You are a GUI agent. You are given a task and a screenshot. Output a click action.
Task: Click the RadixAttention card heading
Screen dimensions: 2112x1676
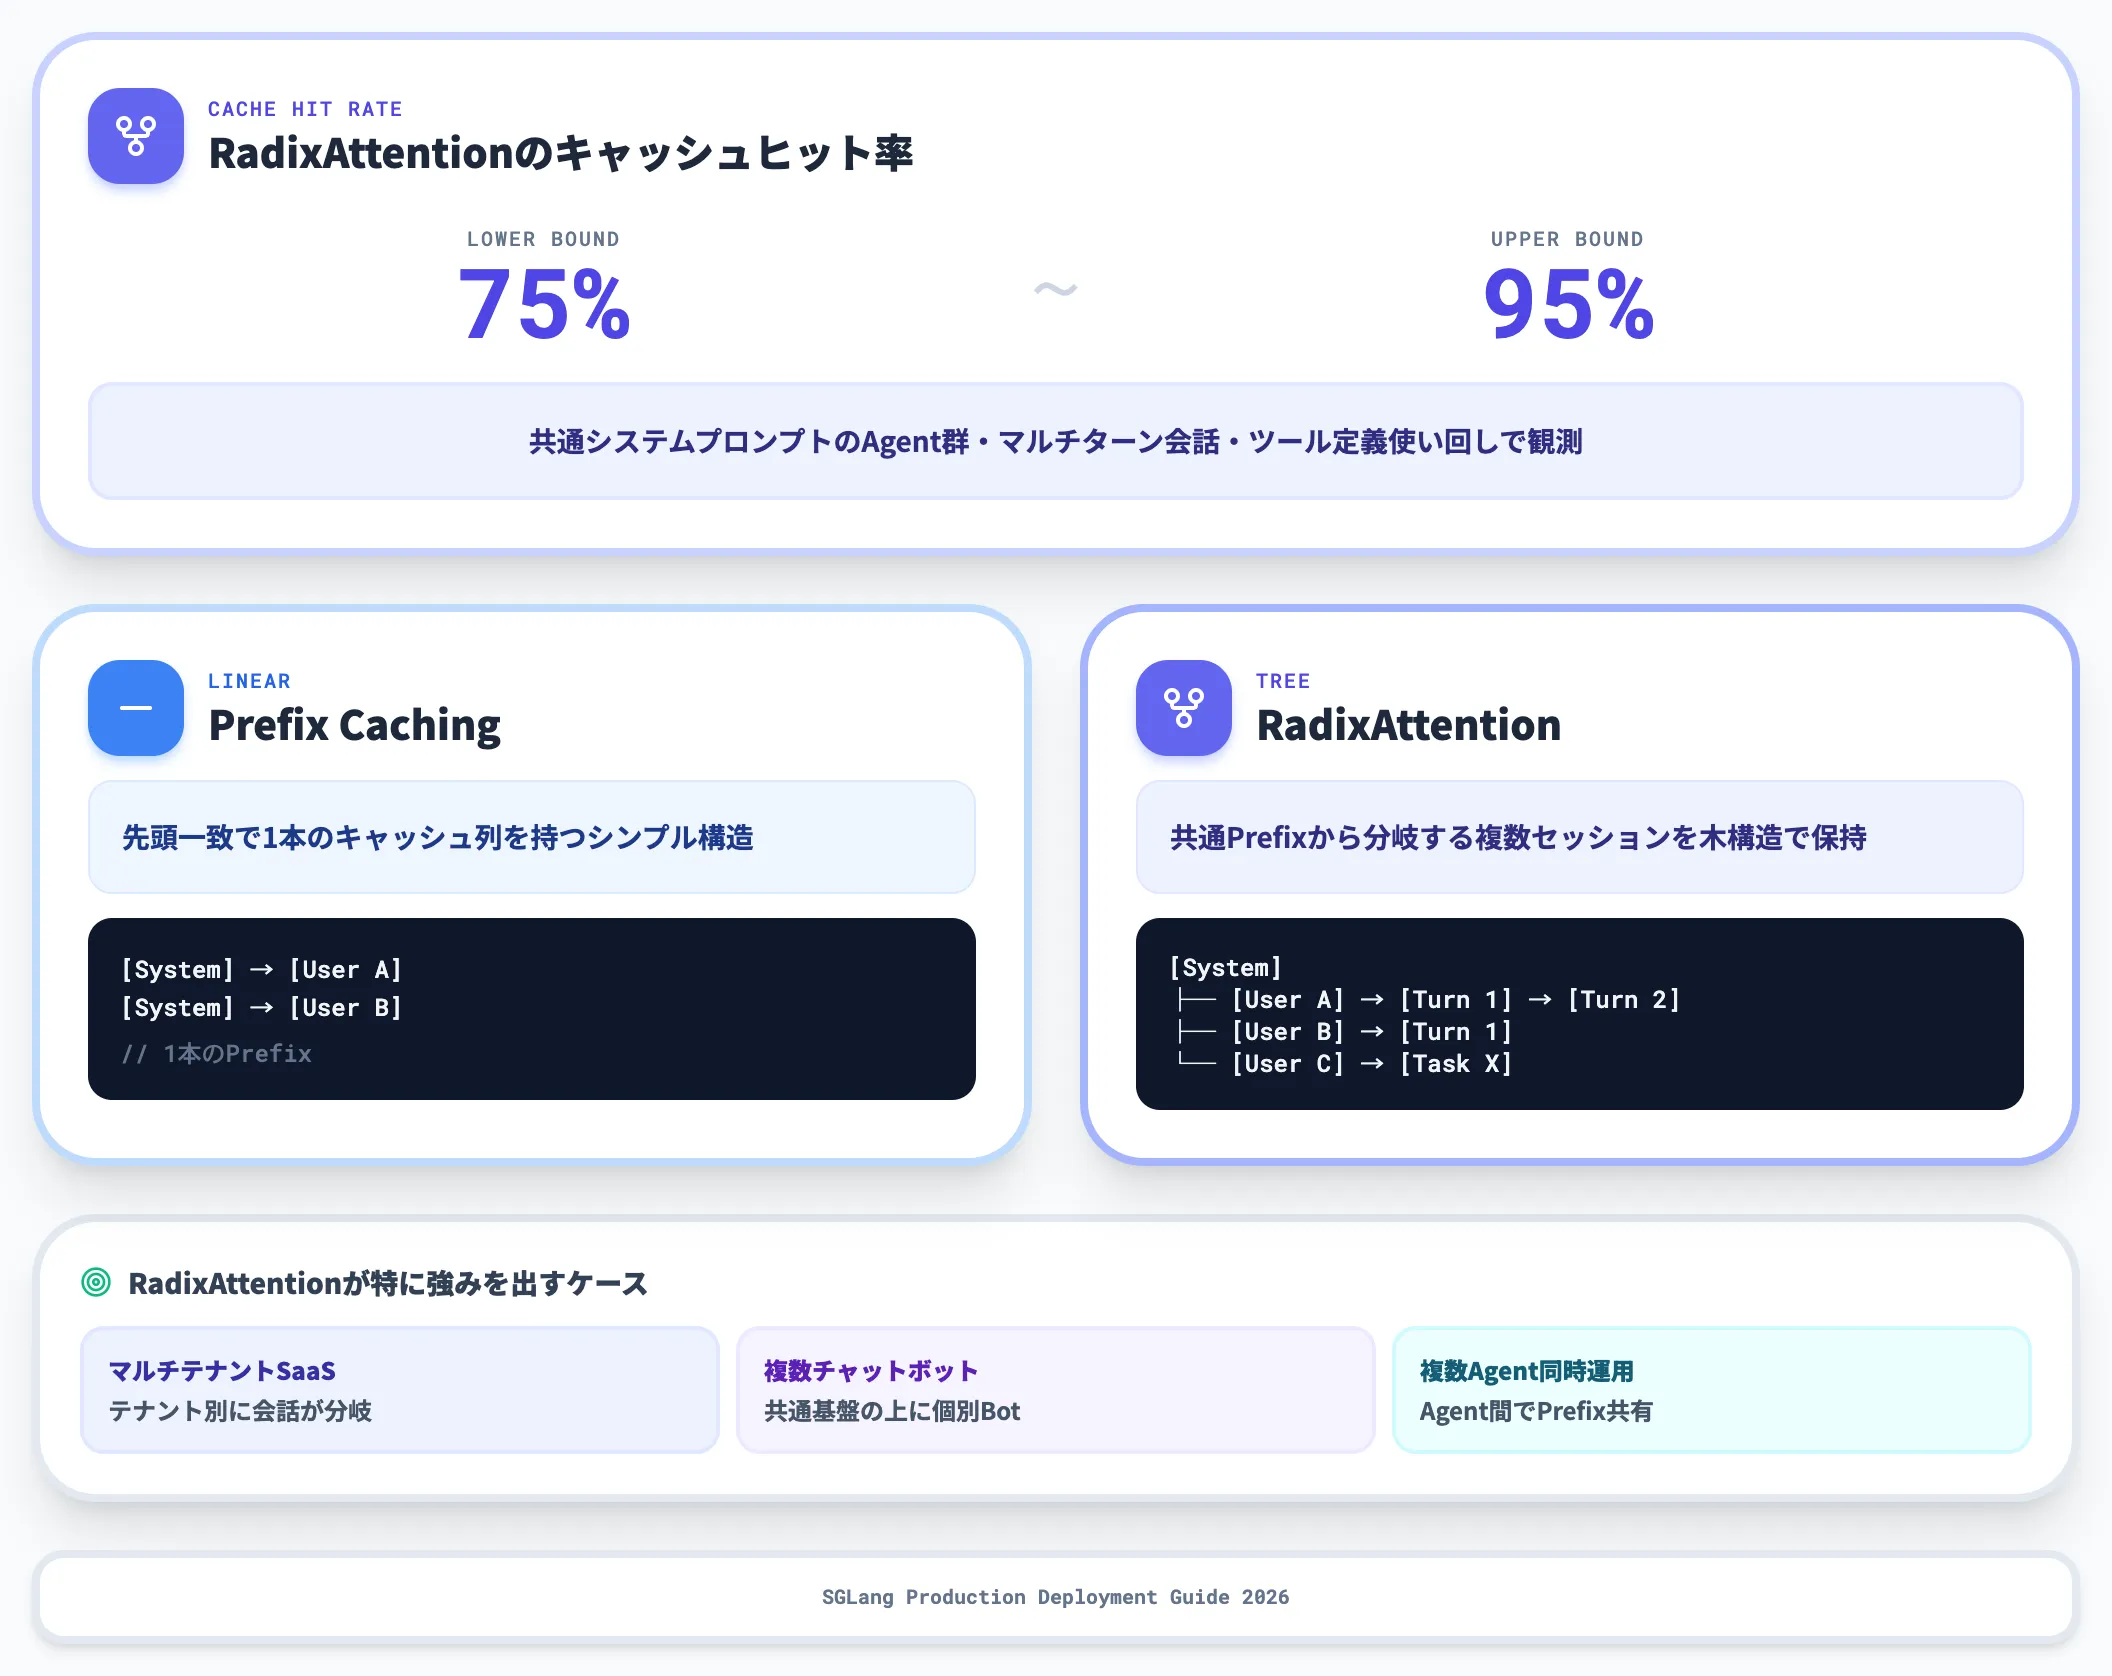coord(1408,725)
